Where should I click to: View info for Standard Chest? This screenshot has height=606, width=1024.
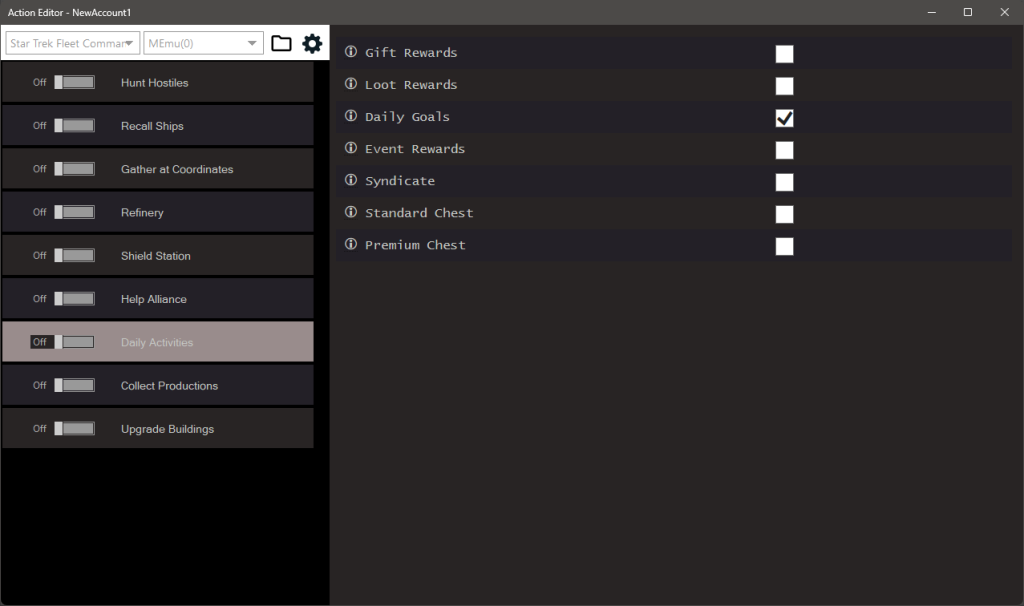click(x=348, y=212)
